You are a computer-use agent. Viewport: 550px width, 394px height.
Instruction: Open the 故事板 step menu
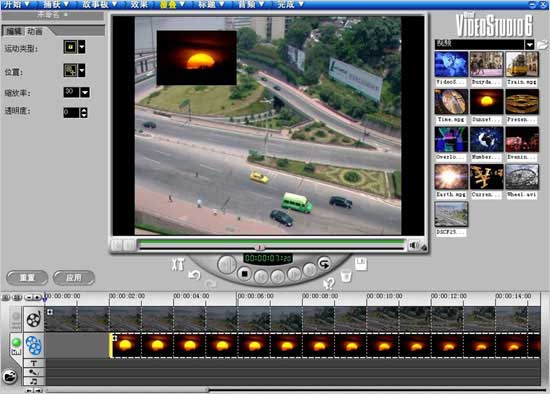[99, 4]
